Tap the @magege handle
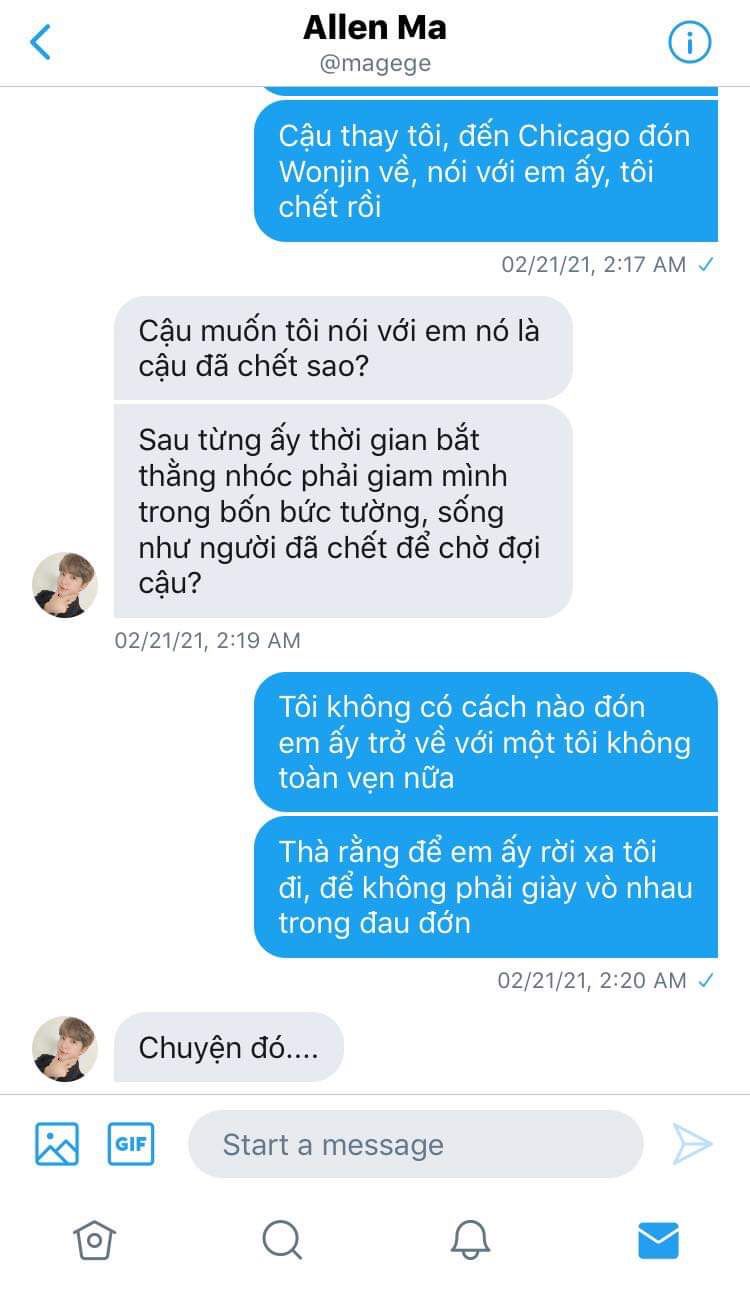The height and width of the screenshot is (1292, 750). click(375, 65)
